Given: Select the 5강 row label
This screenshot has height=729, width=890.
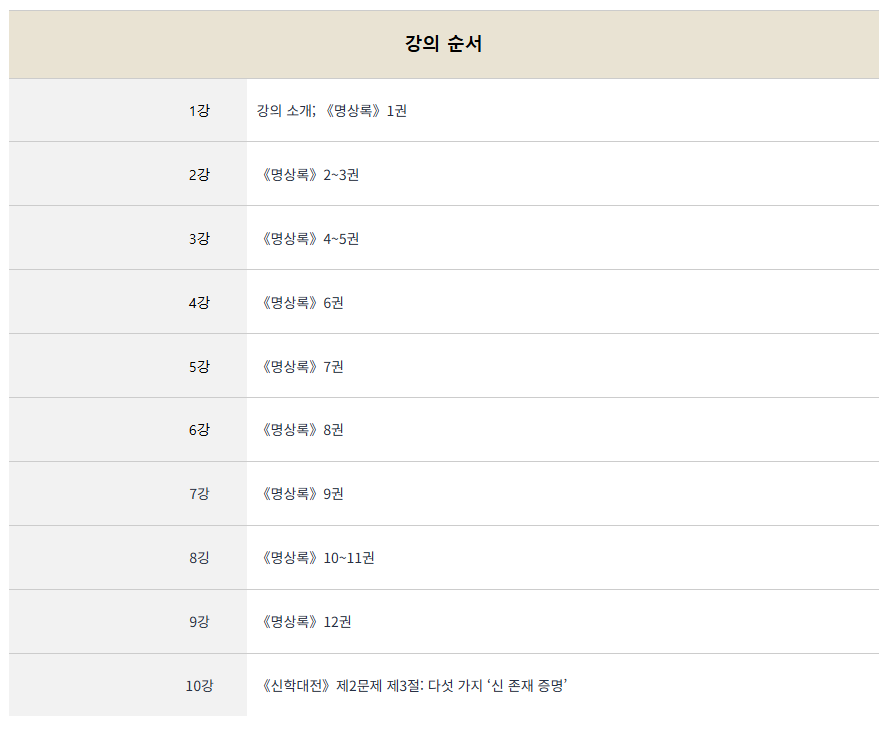Looking at the screenshot, I should tap(199, 367).
